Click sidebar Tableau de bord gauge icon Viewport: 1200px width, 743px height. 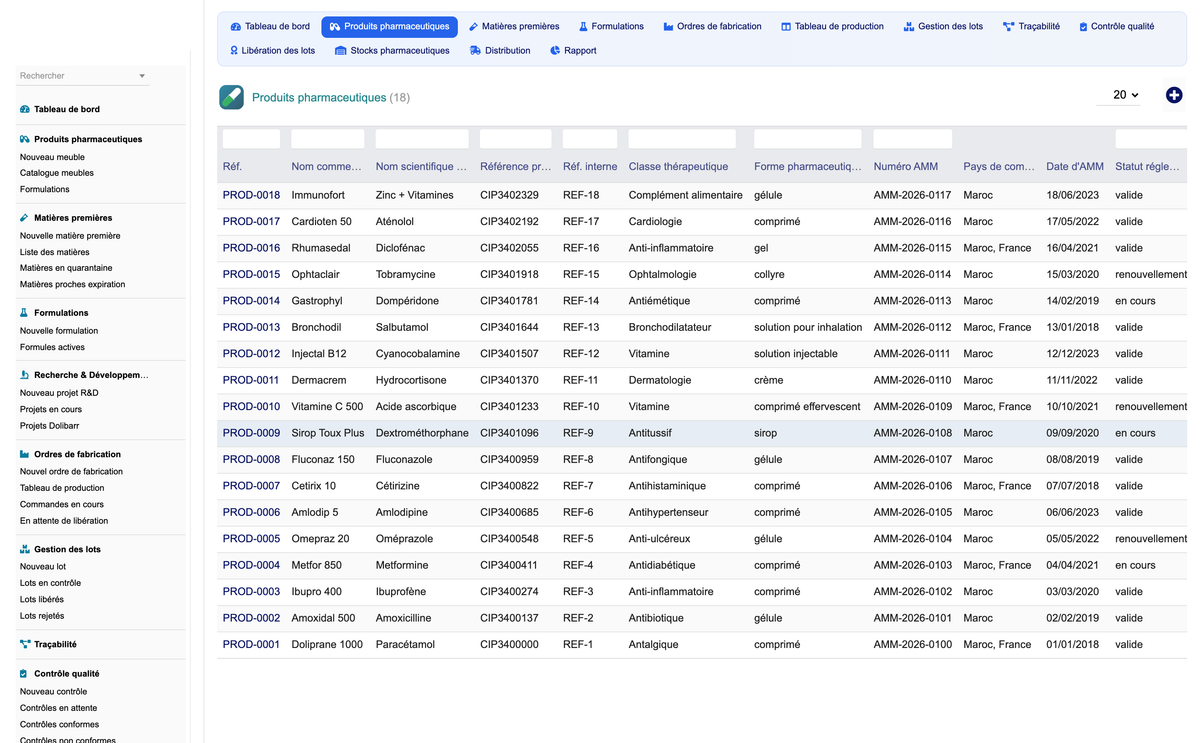click(x=25, y=109)
